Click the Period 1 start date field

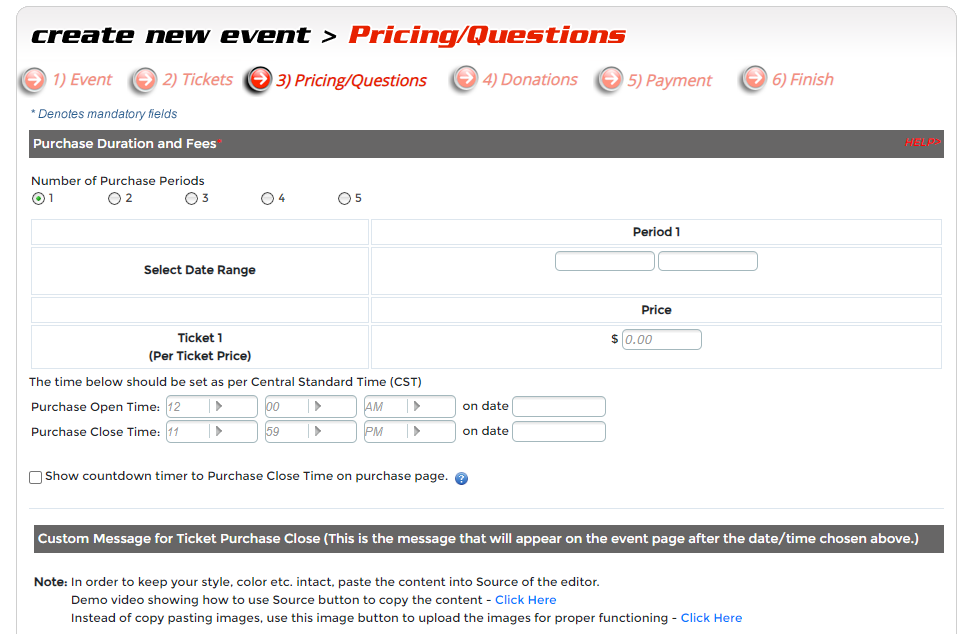coord(604,261)
